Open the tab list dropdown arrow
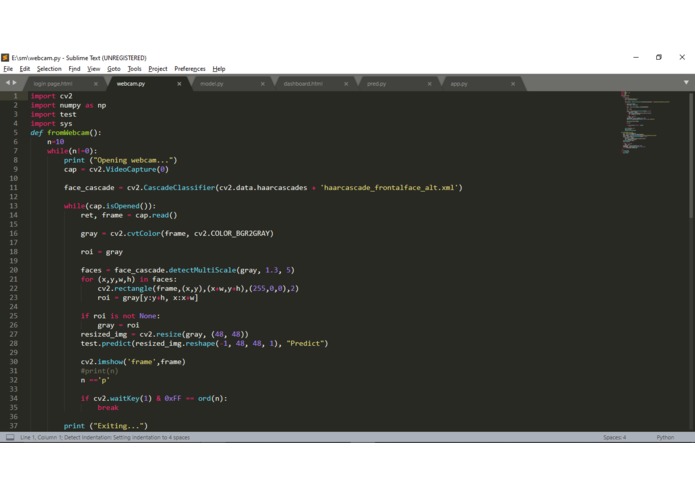Image resolution: width=695 pixels, height=494 pixels. (x=686, y=82)
